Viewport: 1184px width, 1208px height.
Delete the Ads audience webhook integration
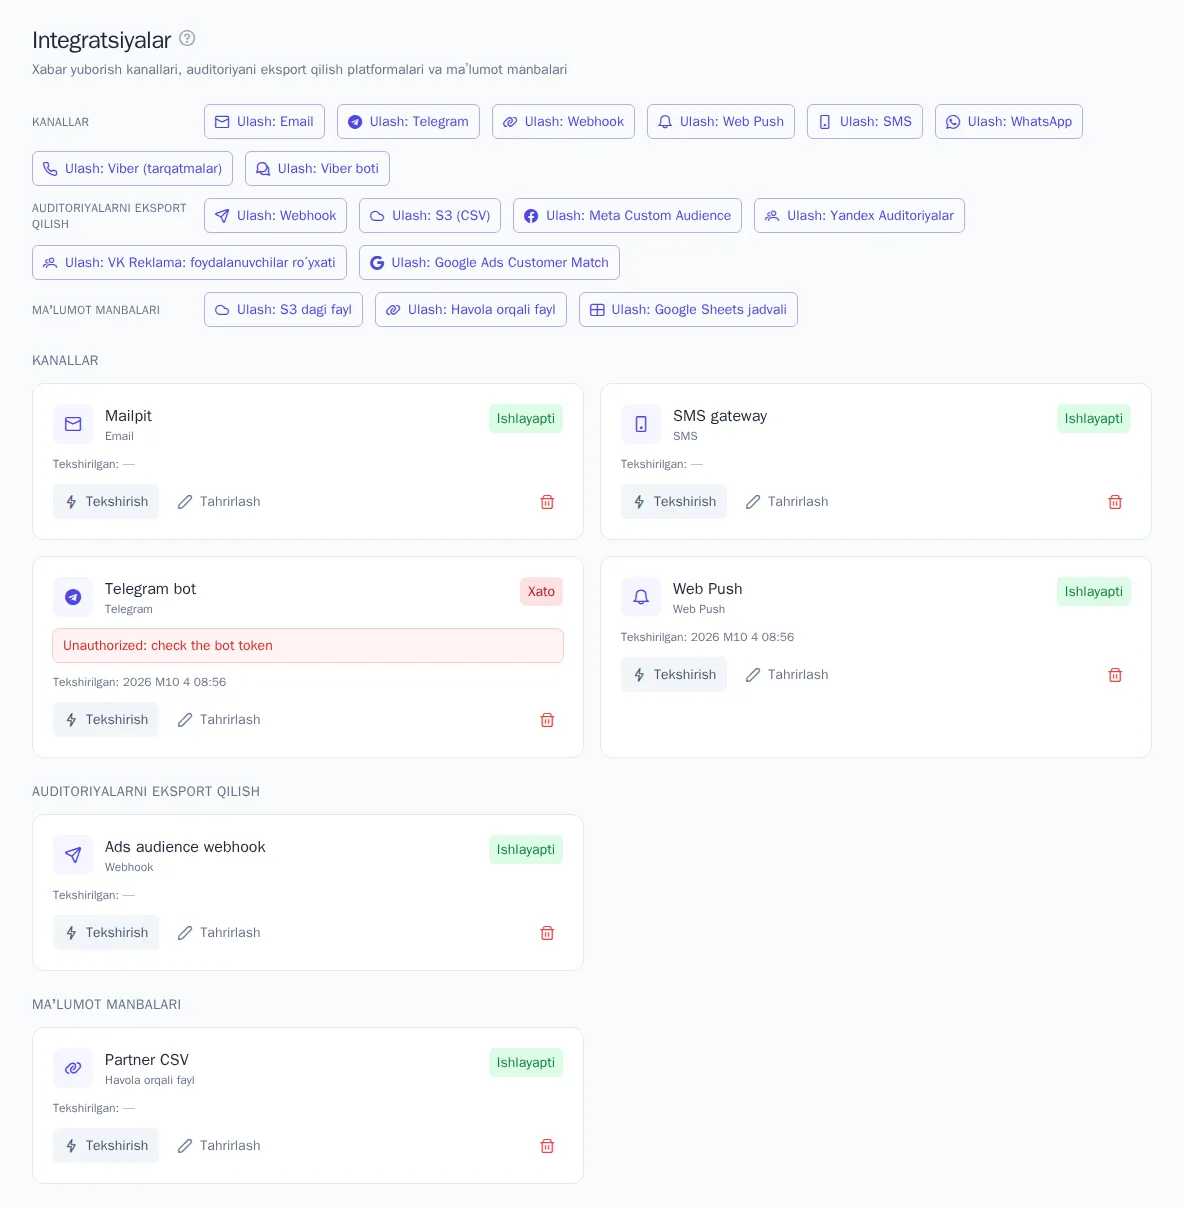point(547,933)
